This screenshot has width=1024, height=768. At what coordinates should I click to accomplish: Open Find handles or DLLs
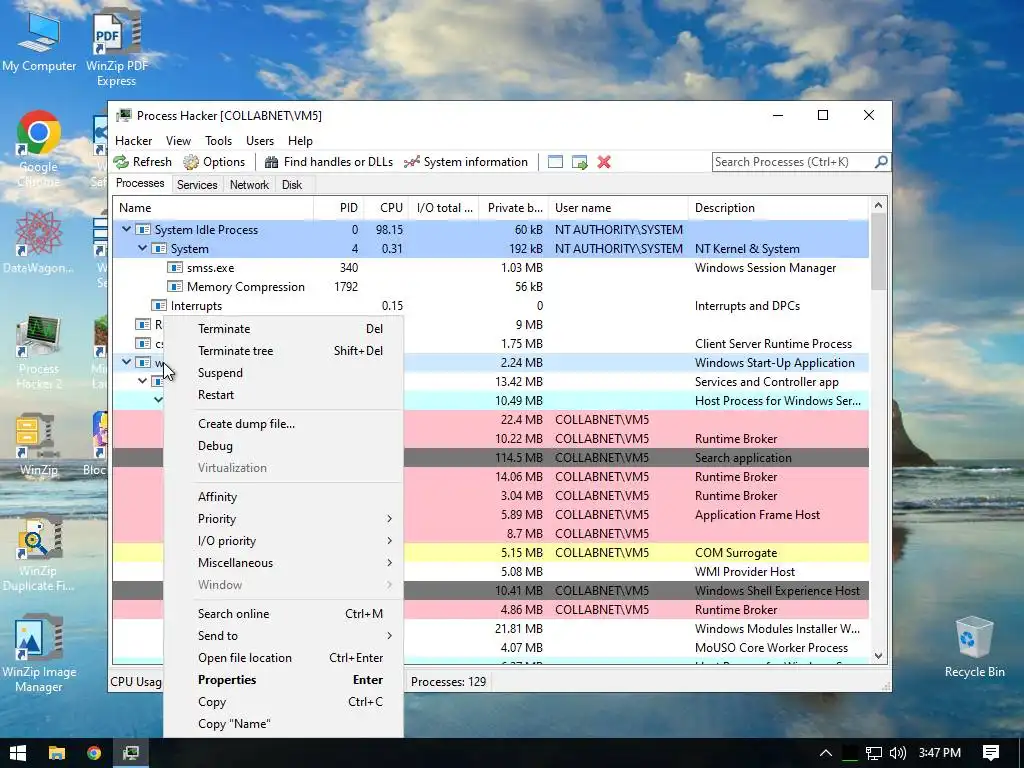click(x=328, y=162)
